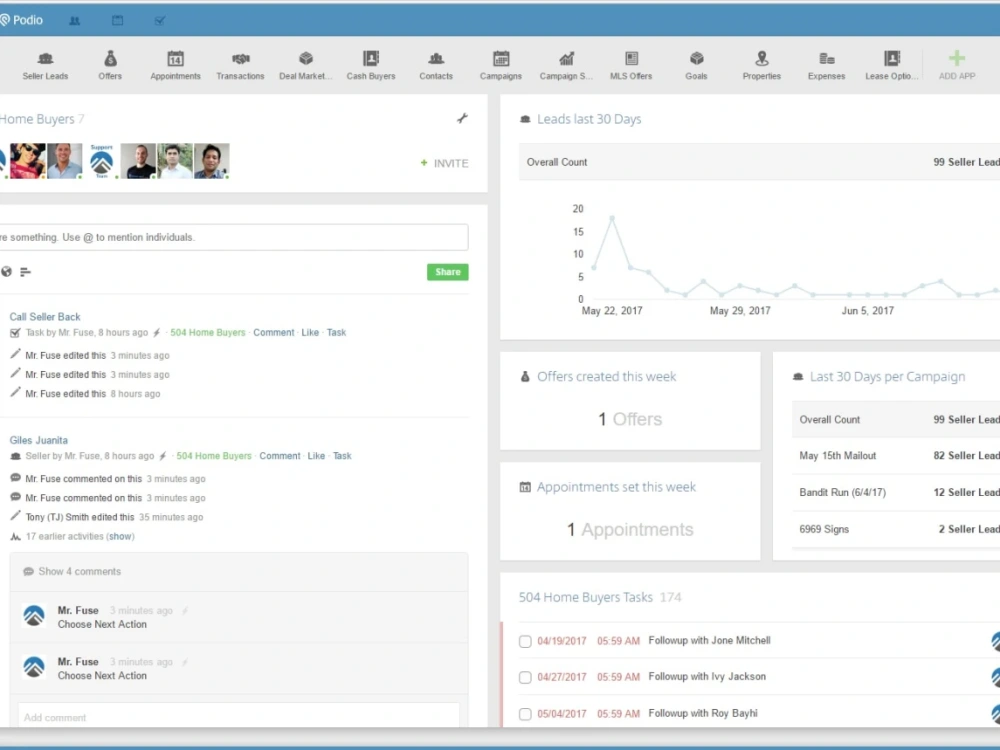Select the 6969 Signs row
This screenshot has height=750, width=1000.
coord(896,529)
